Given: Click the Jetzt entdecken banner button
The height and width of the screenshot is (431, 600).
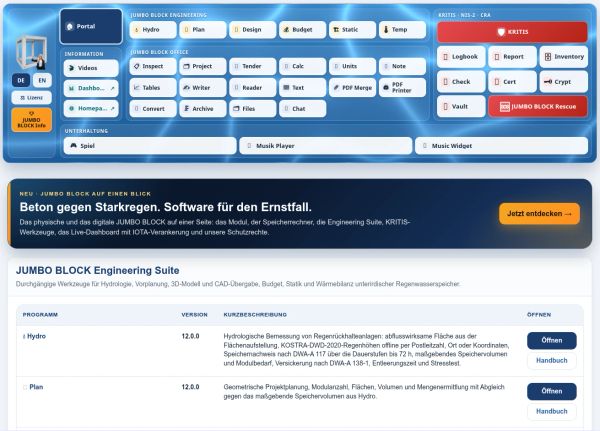Looking at the screenshot, I should (539, 214).
